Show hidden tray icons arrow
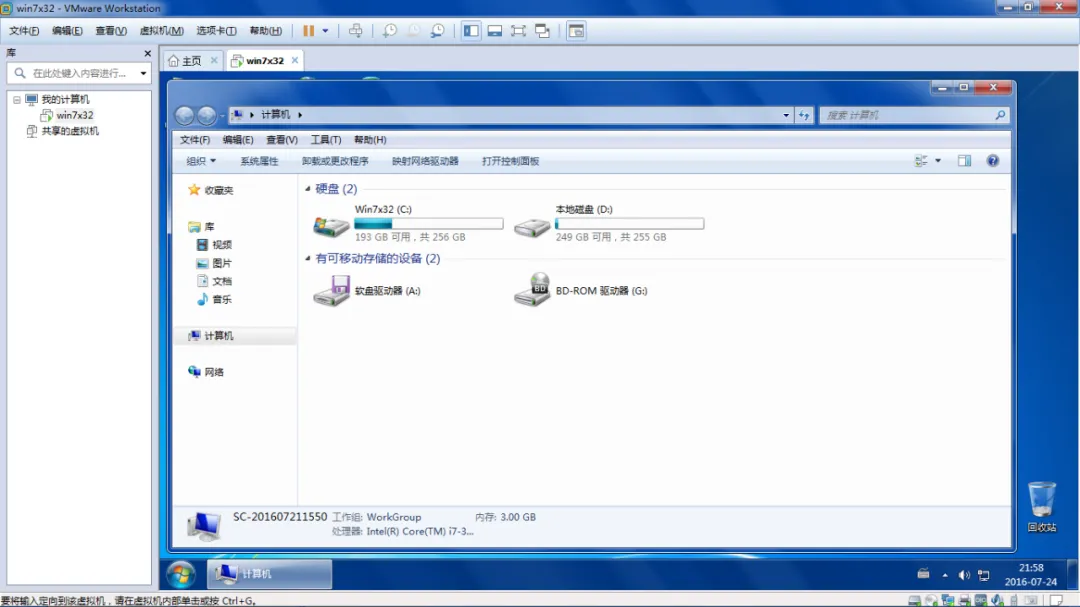Viewport: 1080px width, 607px height. point(945,575)
